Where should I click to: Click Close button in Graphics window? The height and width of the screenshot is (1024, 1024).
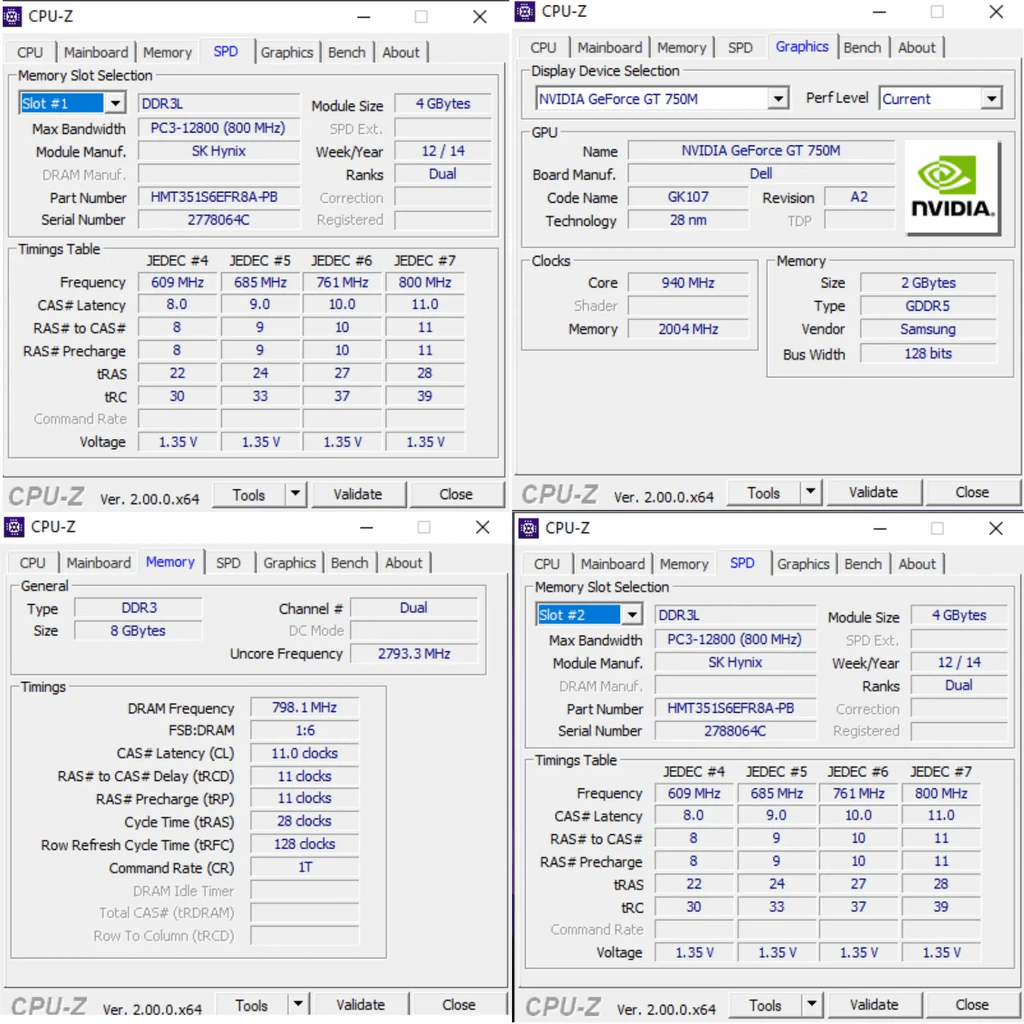972,492
